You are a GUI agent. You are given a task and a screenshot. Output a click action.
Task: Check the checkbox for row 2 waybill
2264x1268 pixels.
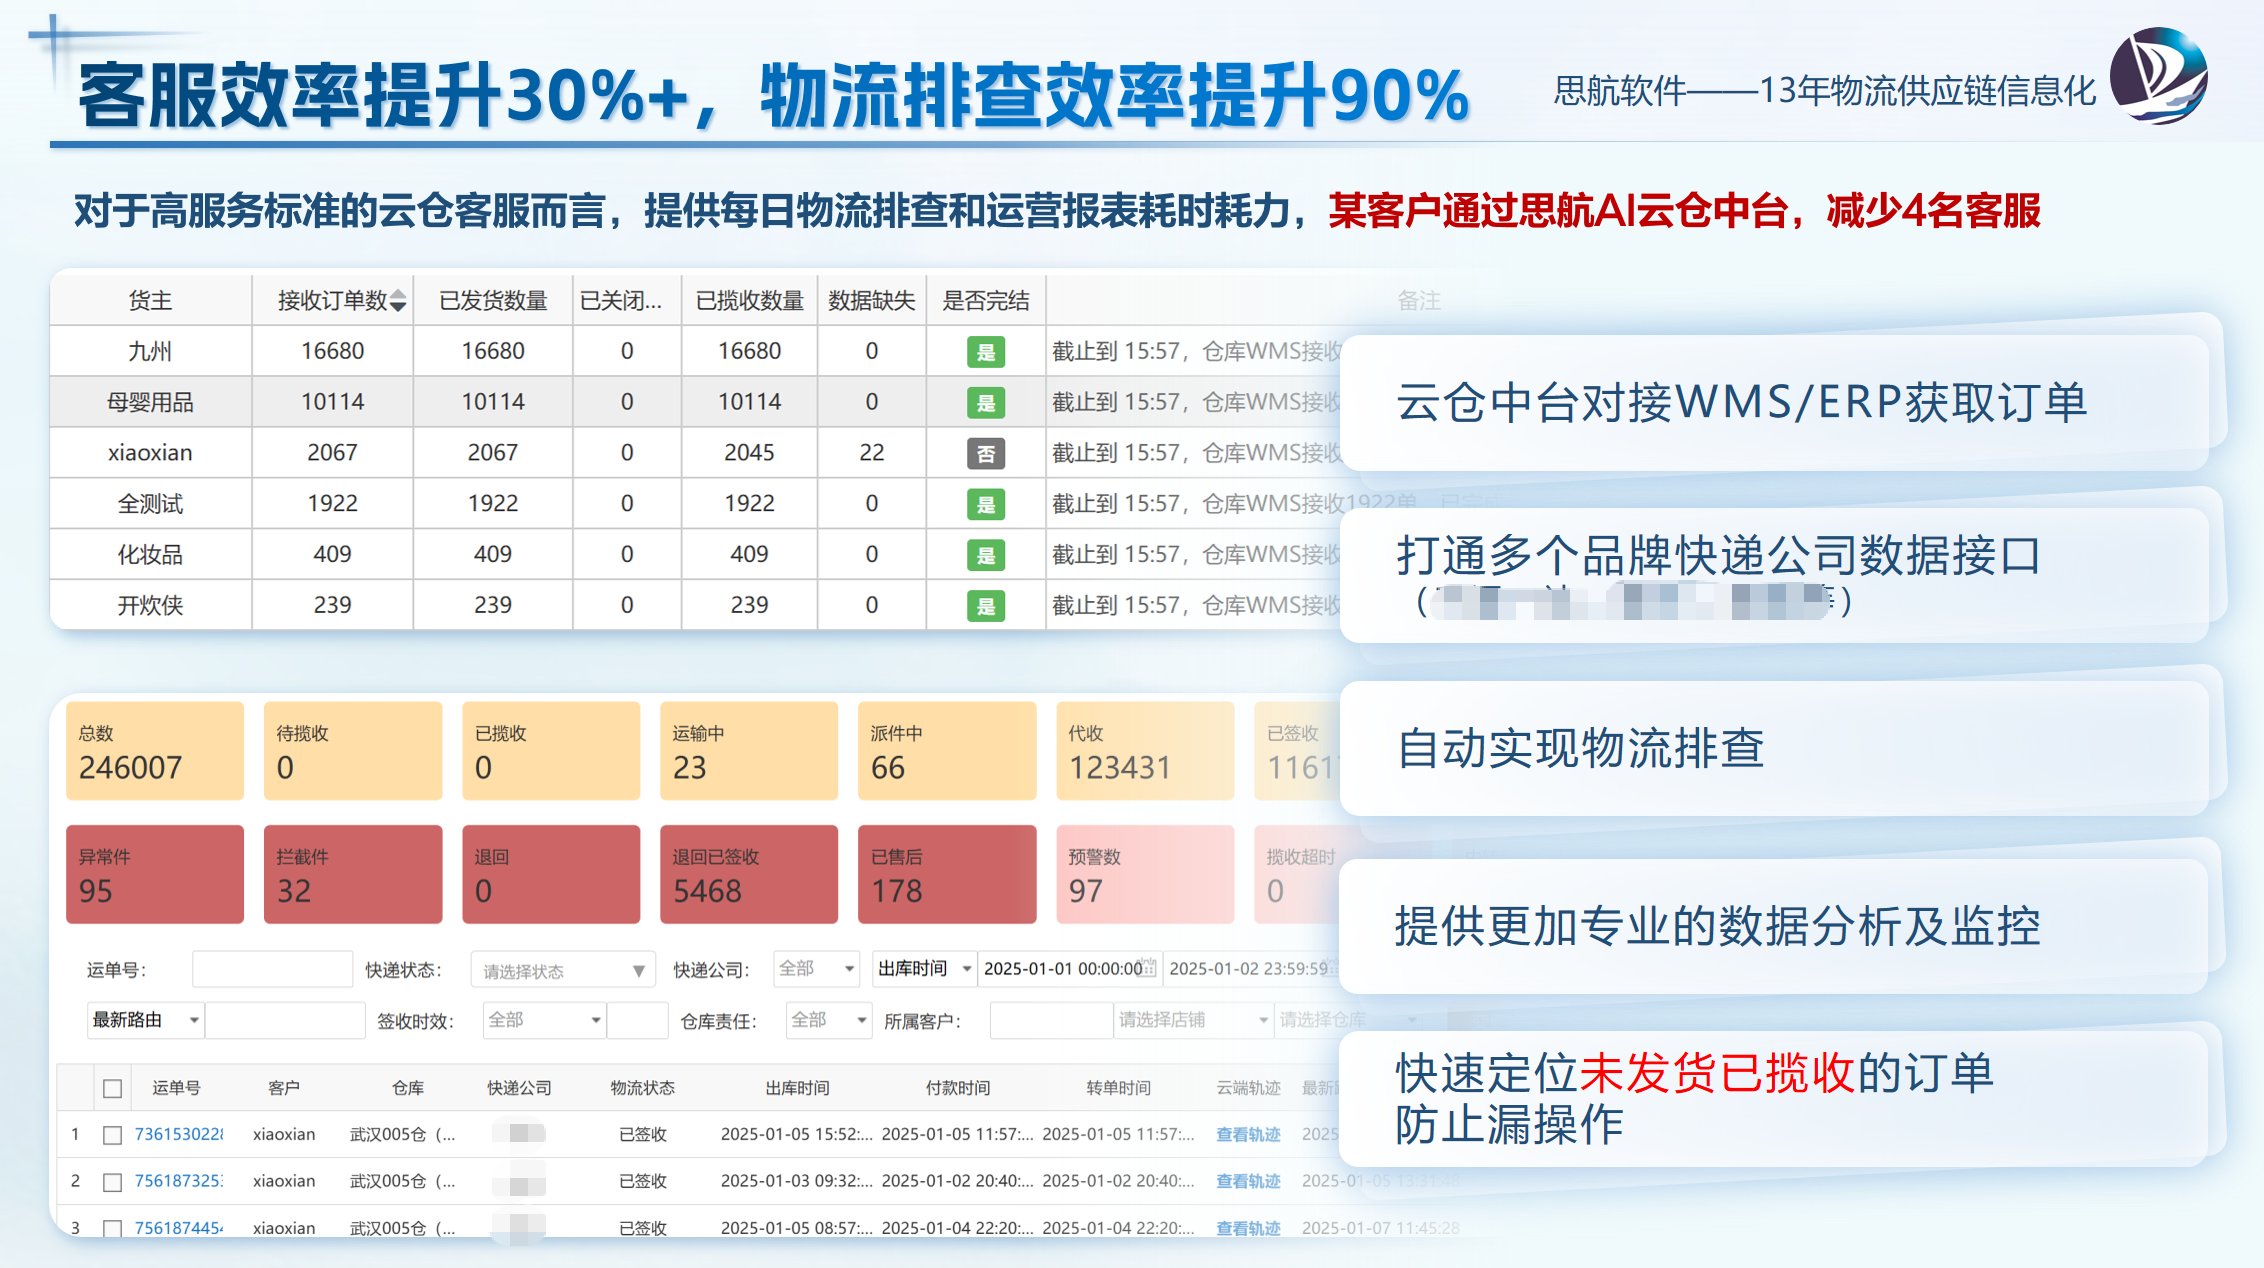[113, 1181]
